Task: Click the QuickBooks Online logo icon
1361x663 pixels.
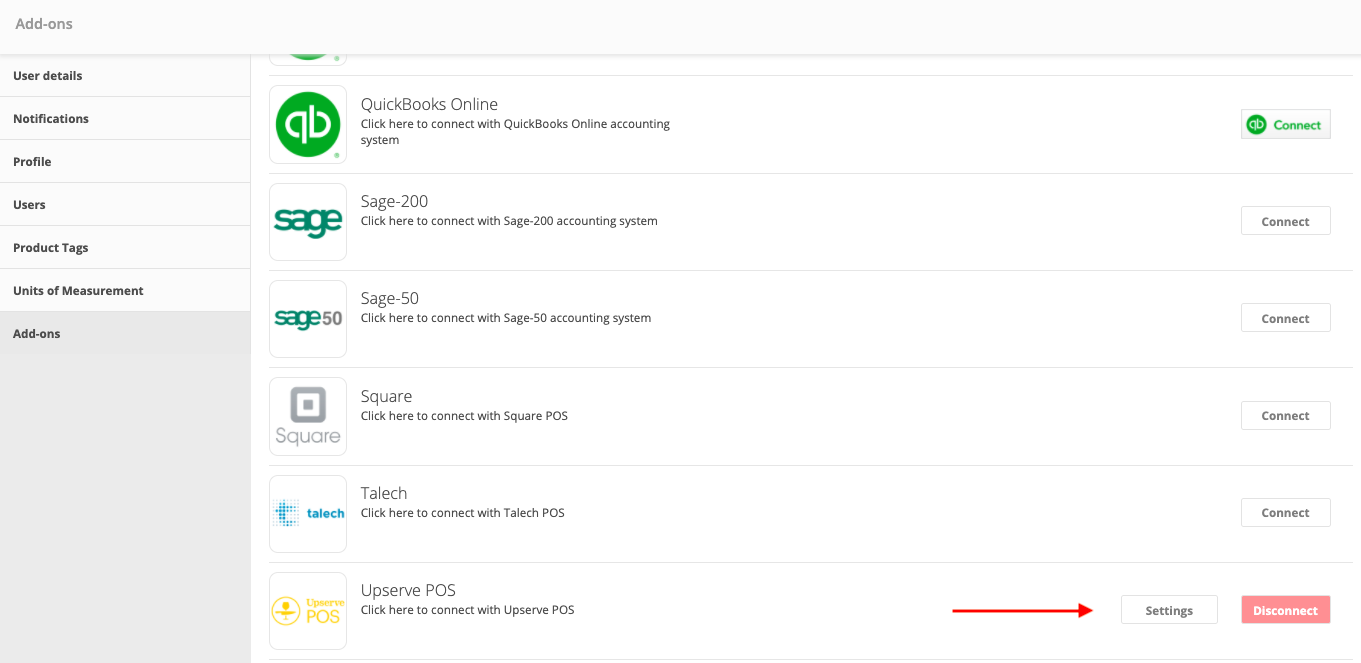Action: coord(307,124)
